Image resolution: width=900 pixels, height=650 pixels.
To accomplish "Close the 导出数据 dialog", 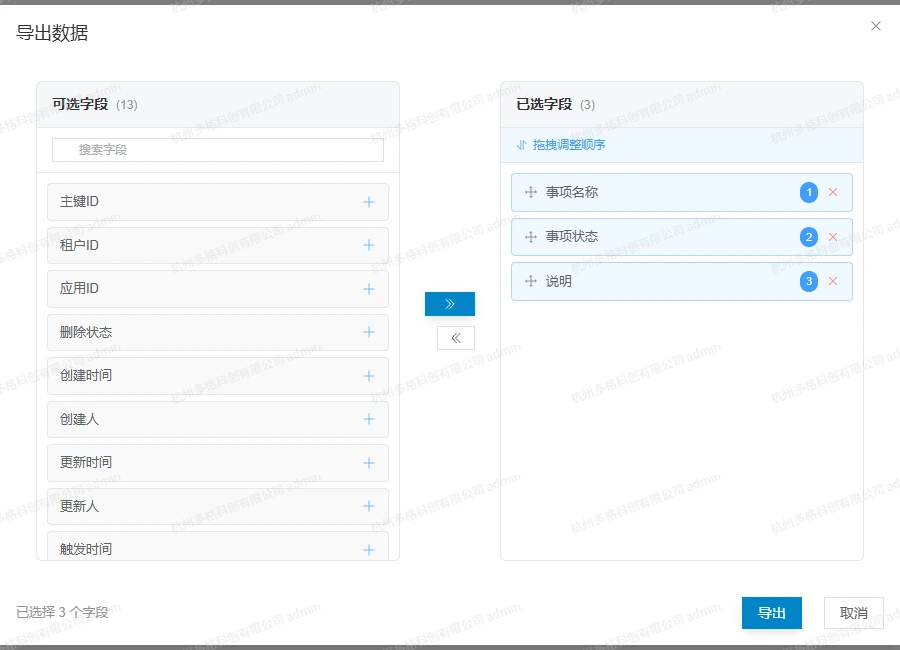I will click(x=875, y=26).
